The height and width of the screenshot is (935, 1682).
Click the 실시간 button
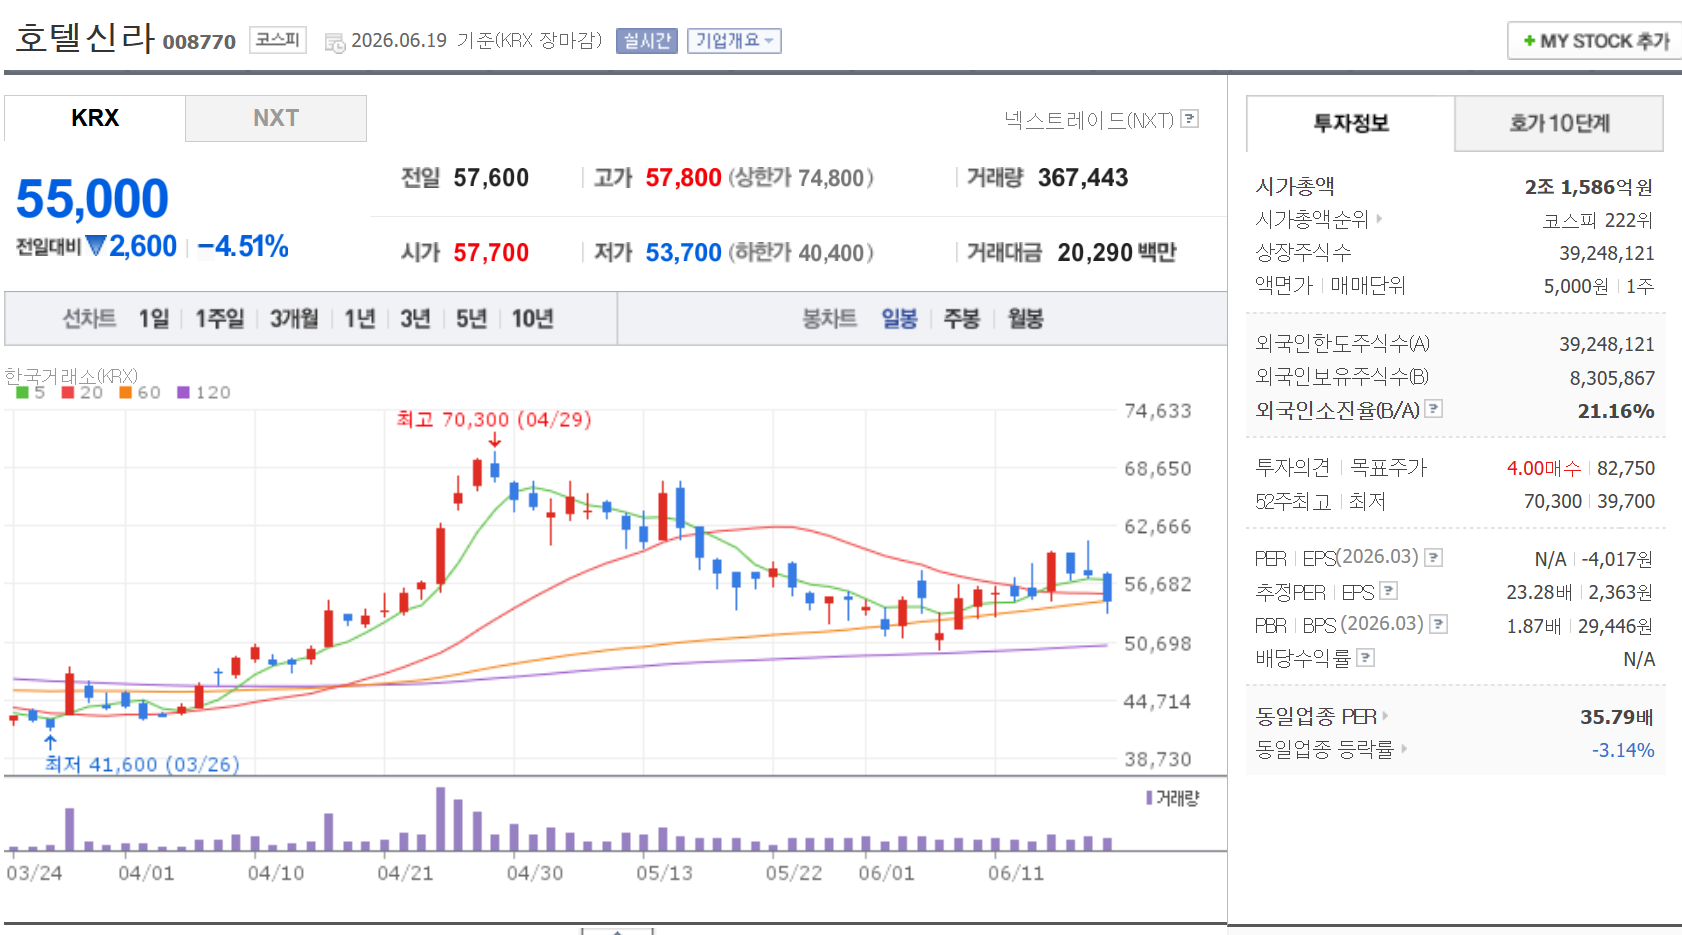point(647,41)
